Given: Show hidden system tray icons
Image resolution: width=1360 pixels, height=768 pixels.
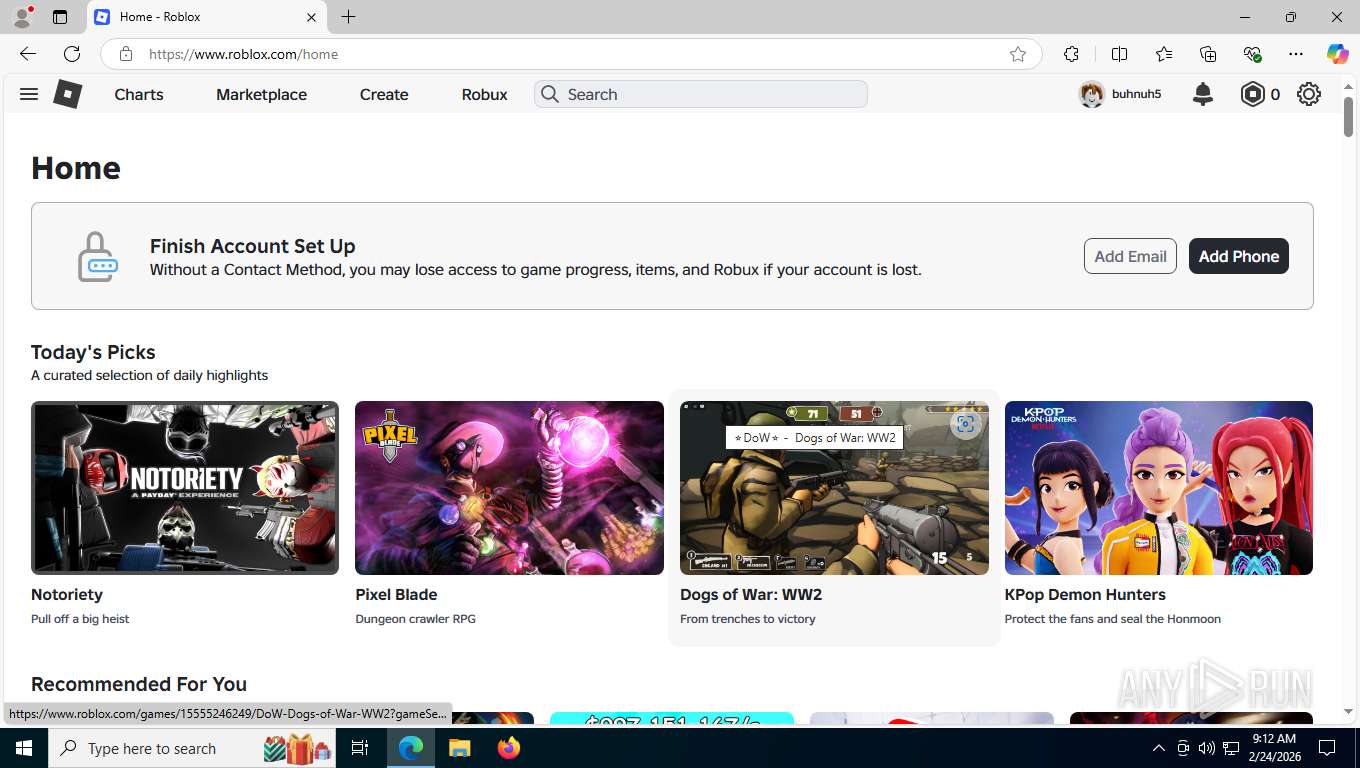Looking at the screenshot, I should tap(1159, 748).
